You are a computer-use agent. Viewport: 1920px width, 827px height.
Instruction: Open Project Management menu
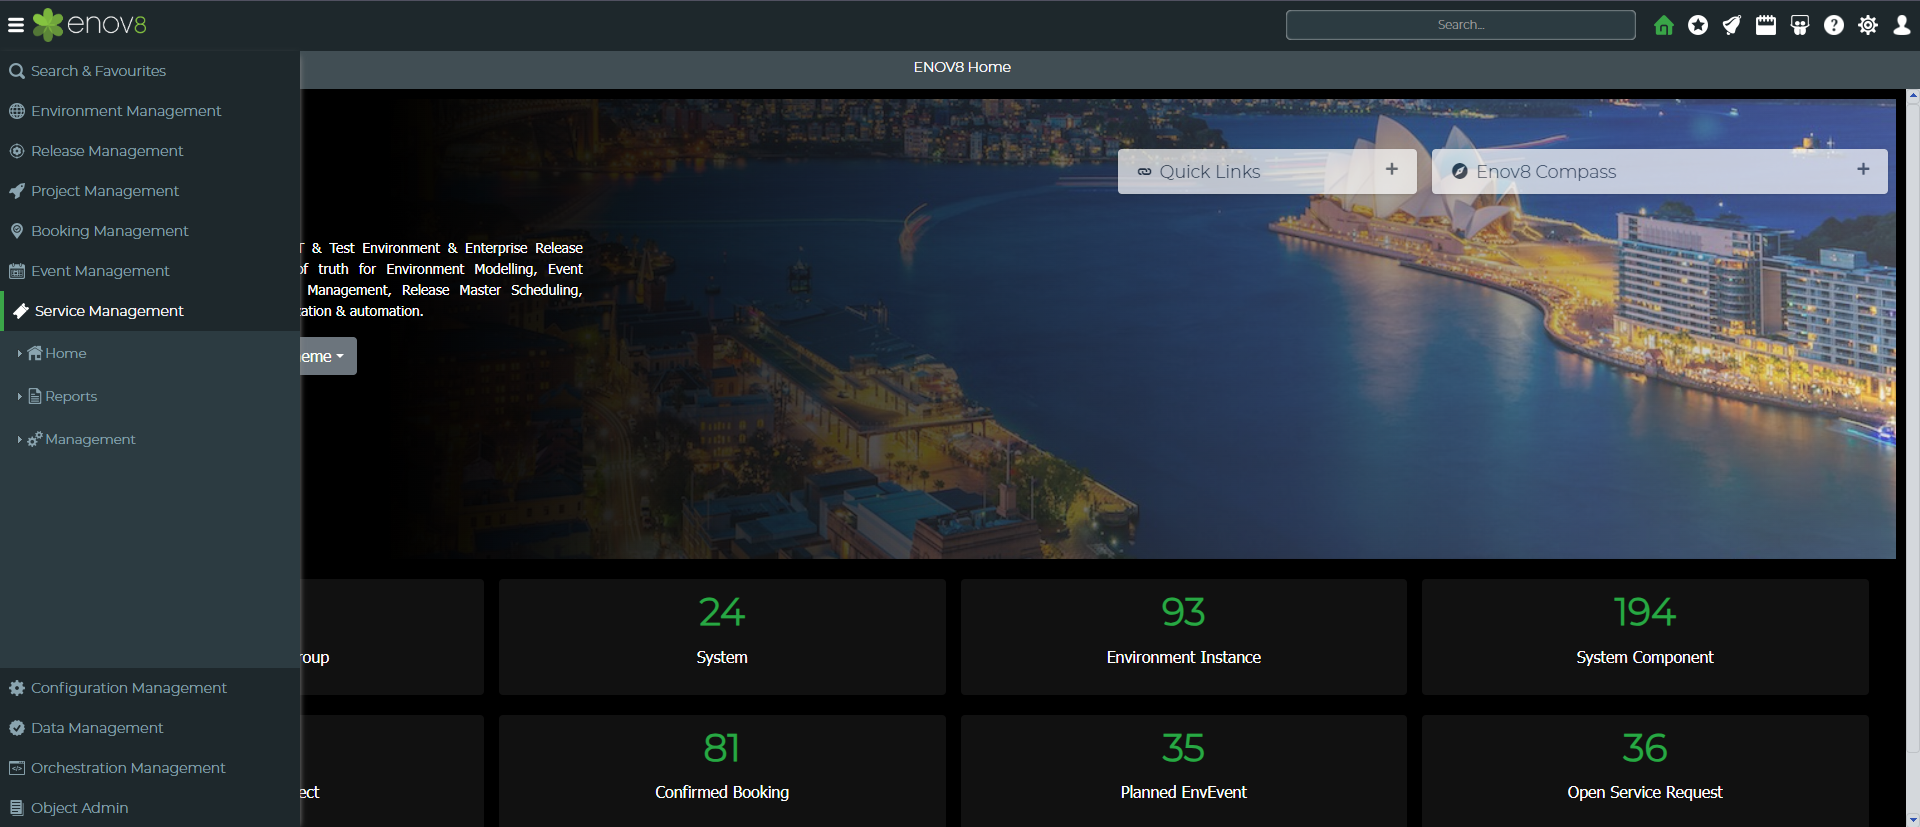[x=150, y=191]
